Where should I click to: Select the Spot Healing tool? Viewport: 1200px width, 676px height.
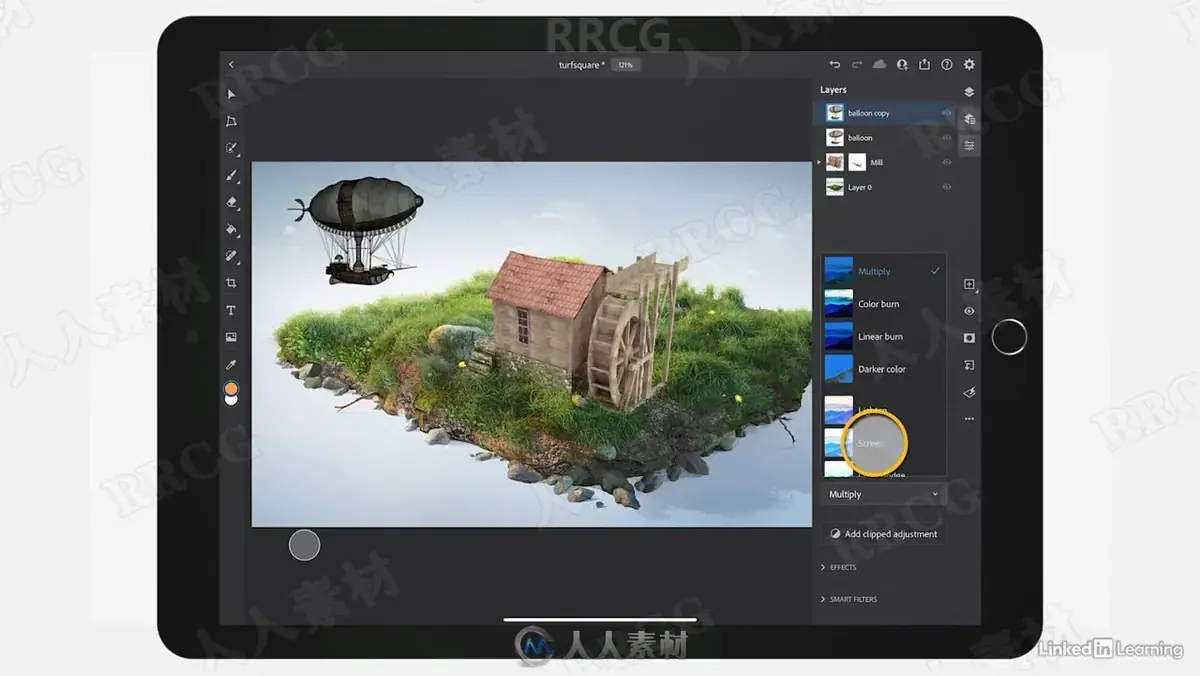pos(231,256)
